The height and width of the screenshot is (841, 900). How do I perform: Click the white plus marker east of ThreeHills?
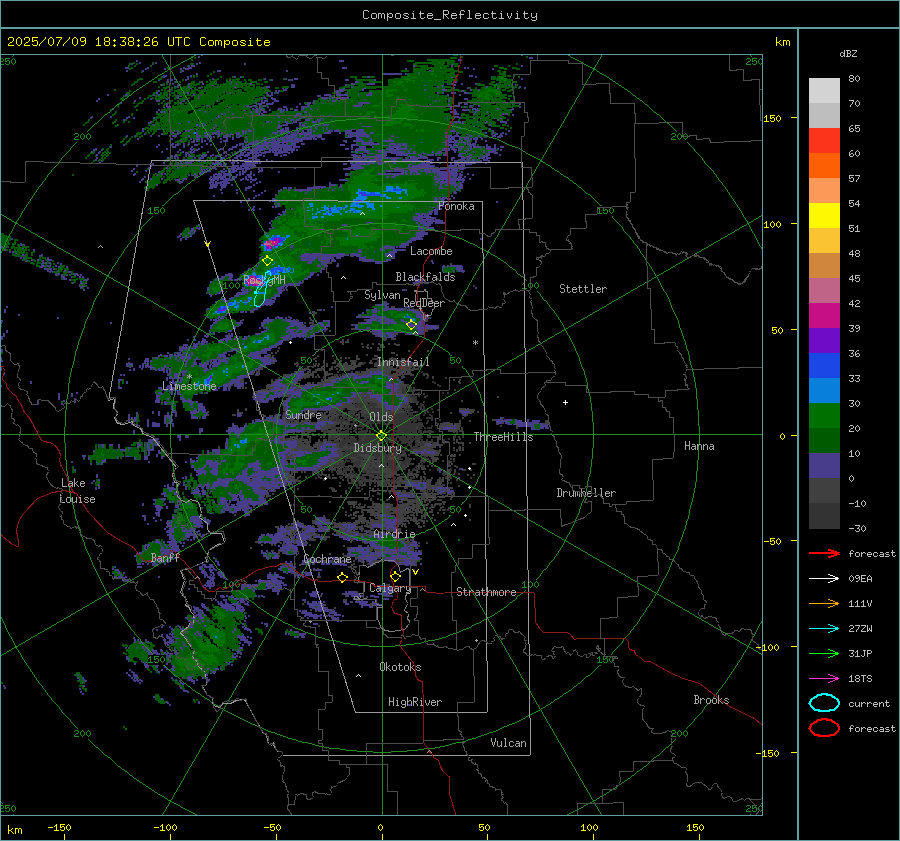tap(565, 402)
